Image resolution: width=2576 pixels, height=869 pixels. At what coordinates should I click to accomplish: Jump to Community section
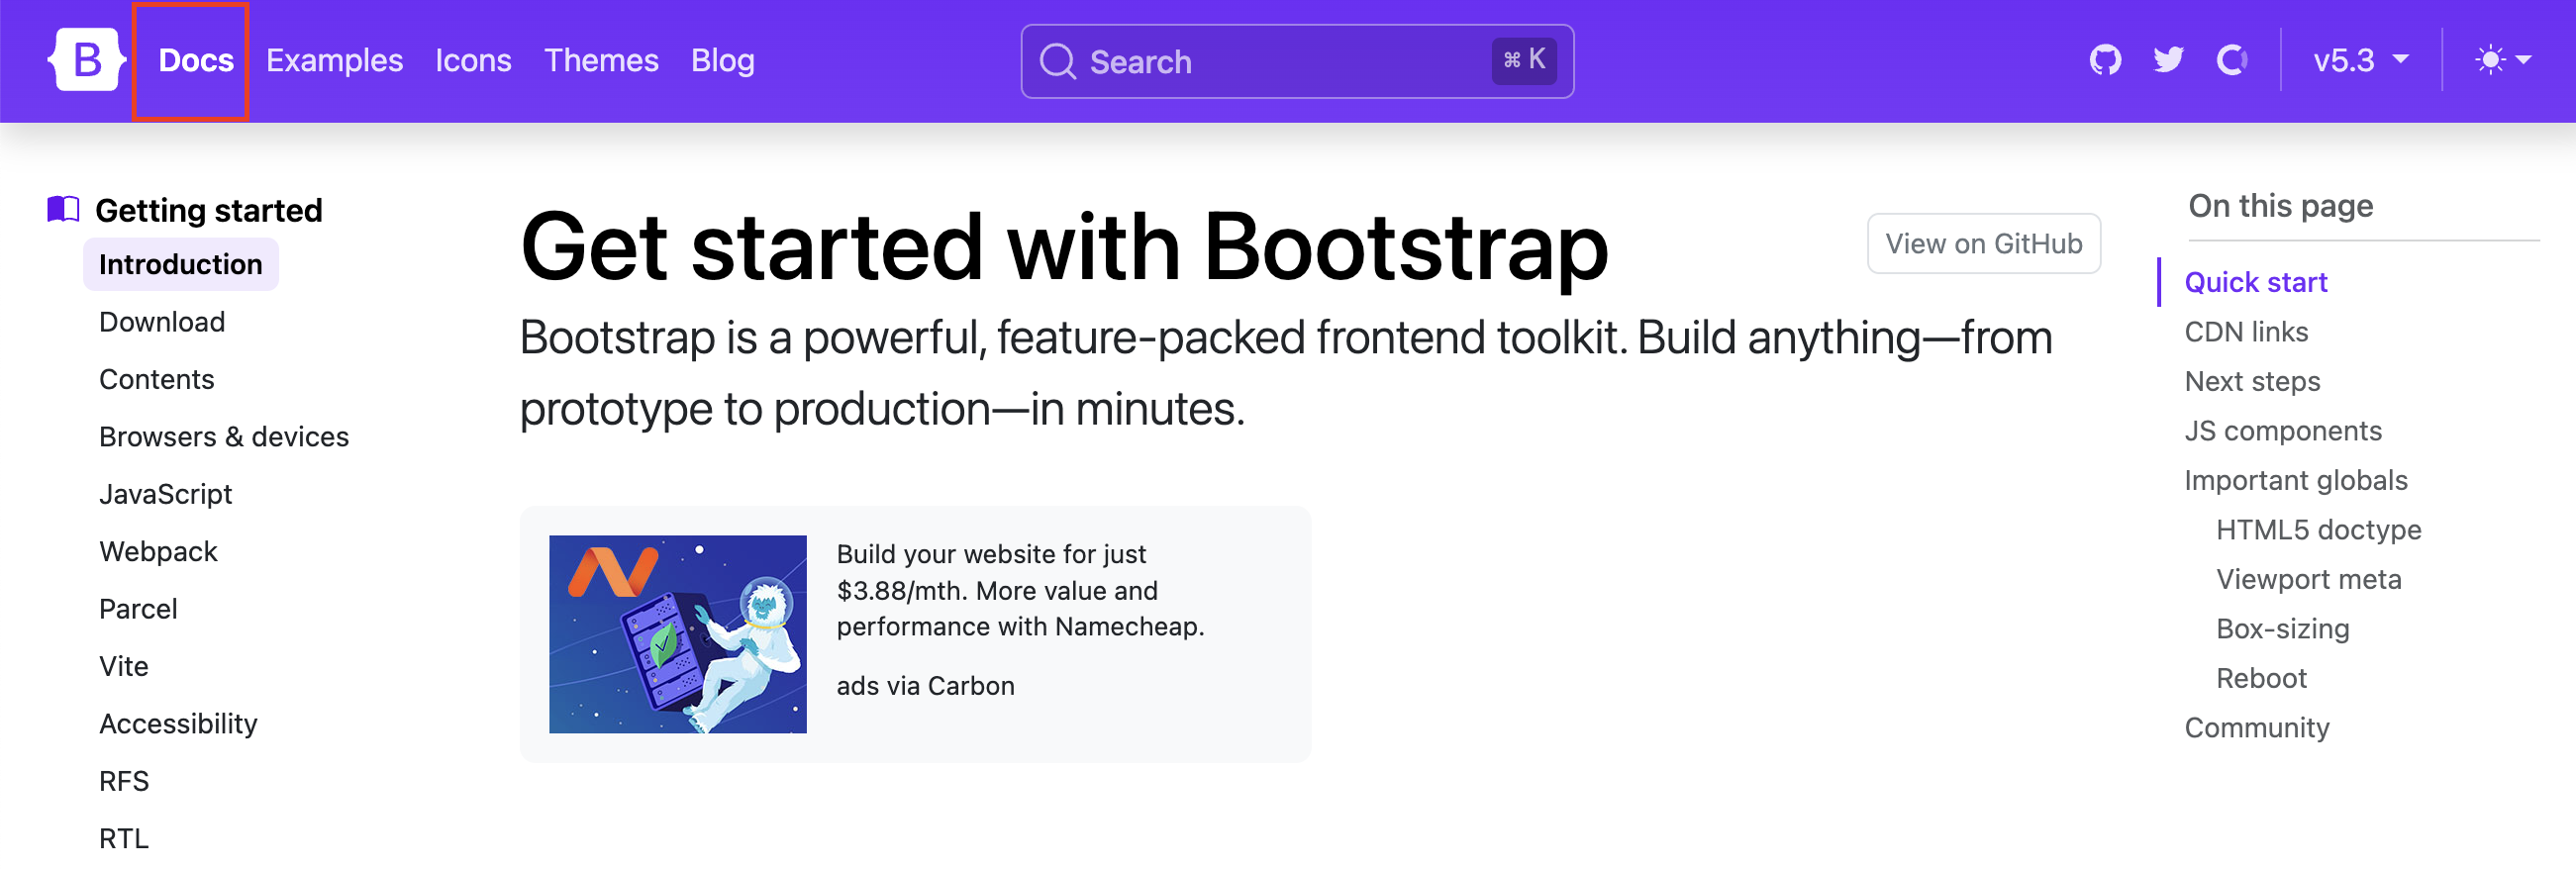coord(2257,727)
